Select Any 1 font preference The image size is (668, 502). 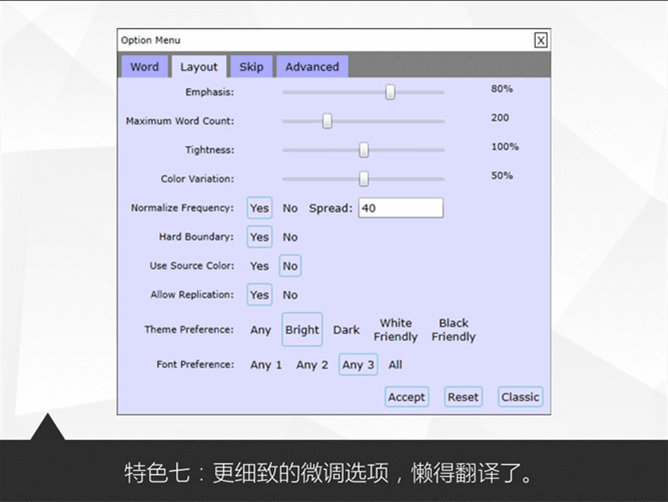pos(266,365)
